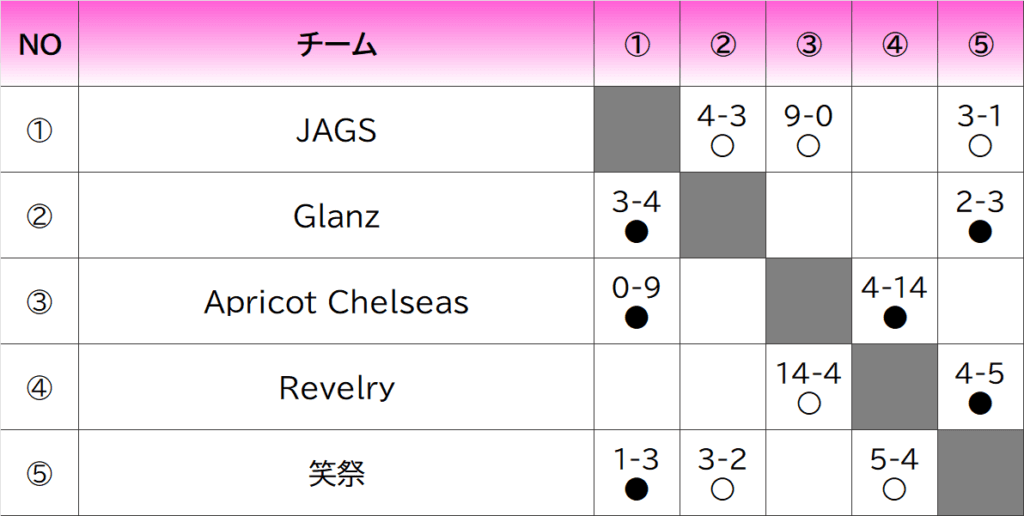Select the JAGS team name cell
The height and width of the screenshot is (516, 1024).
336,130
